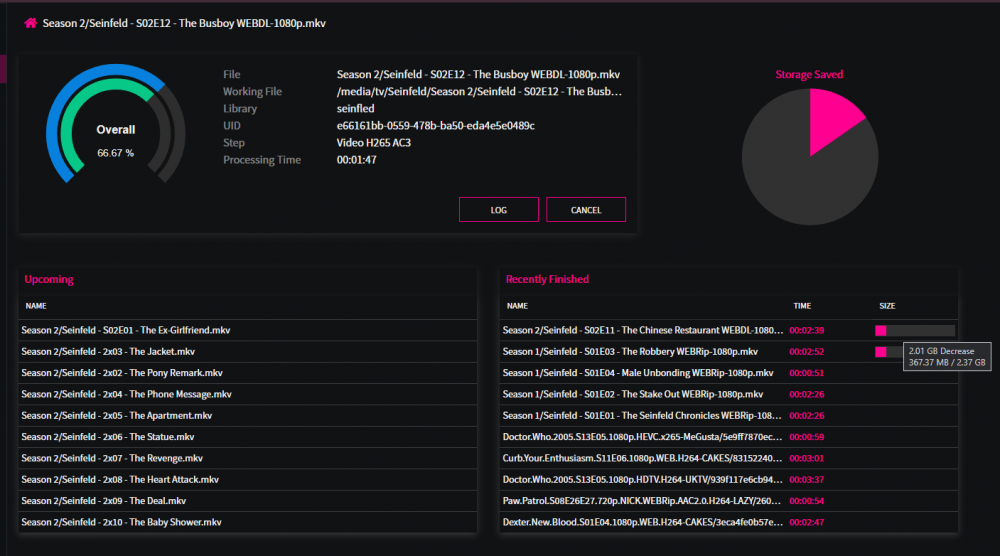Click the page title The Busboy WEBDL-1080p.mkv
Screen dimensions: 1000x556
[184, 23]
